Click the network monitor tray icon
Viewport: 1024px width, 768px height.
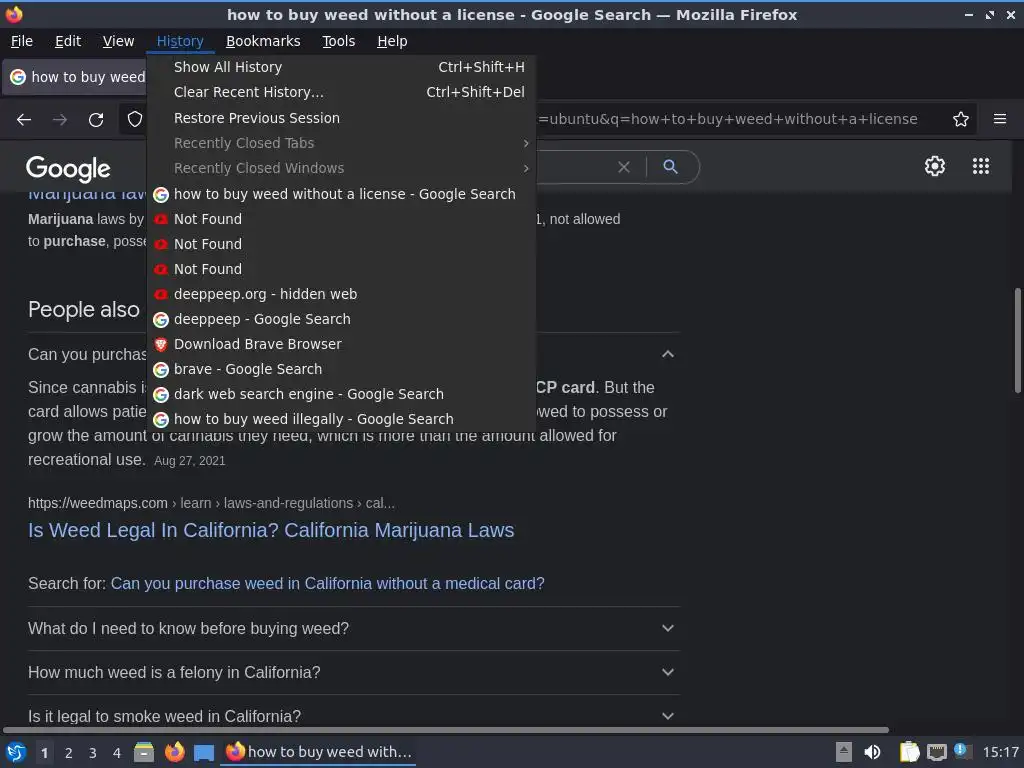(936, 752)
